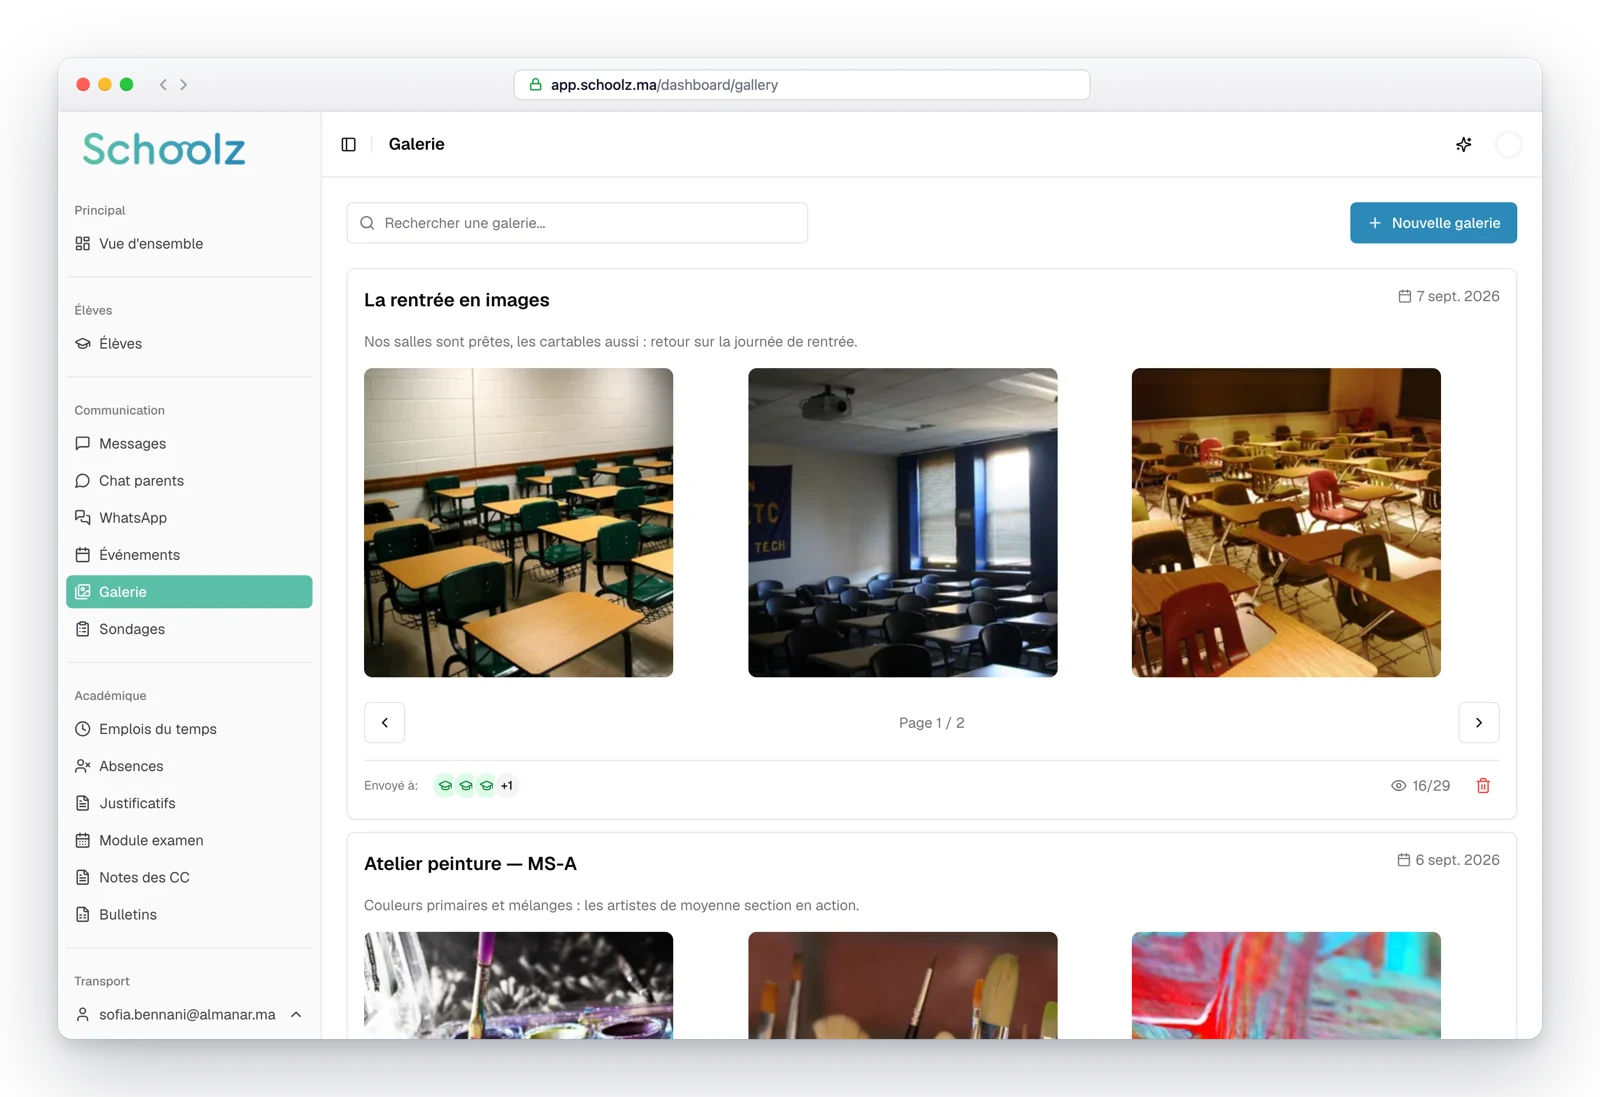Viewport: 1600px width, 1097px height.
Task: Open the dark blue classroom photo
Action: [902, 523]
